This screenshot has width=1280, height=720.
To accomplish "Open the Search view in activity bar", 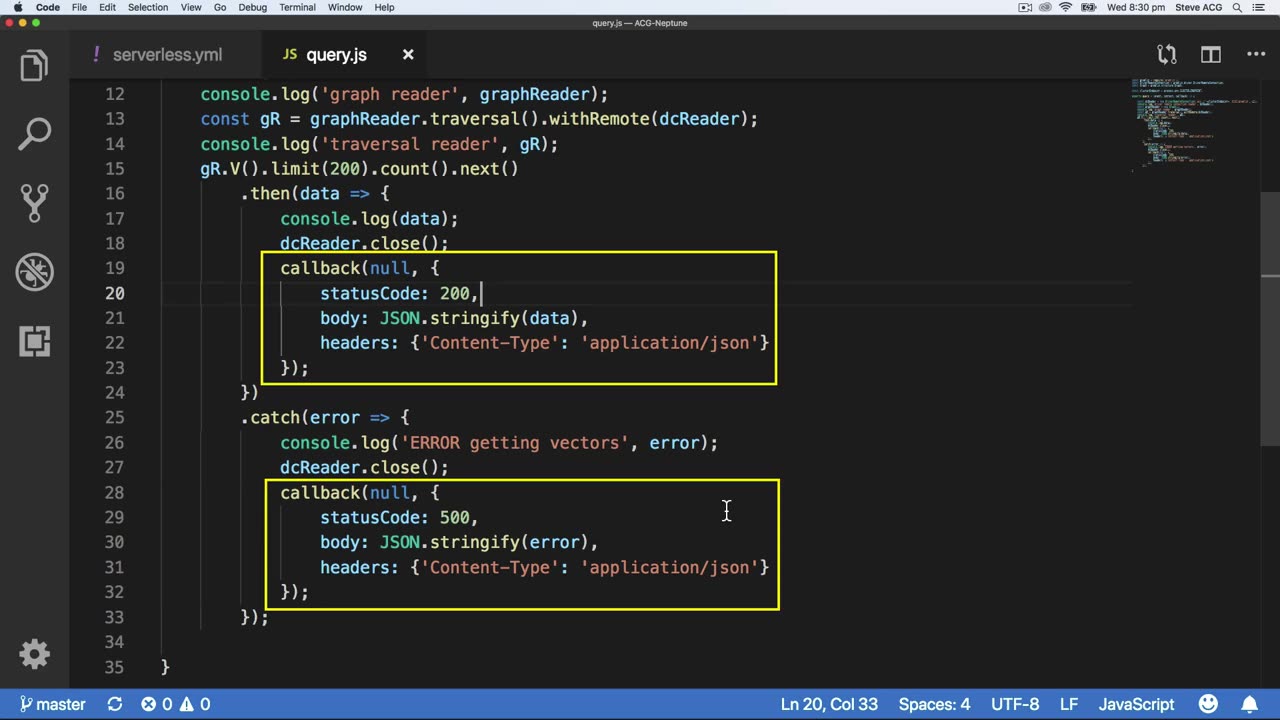I will click(34, 134).
